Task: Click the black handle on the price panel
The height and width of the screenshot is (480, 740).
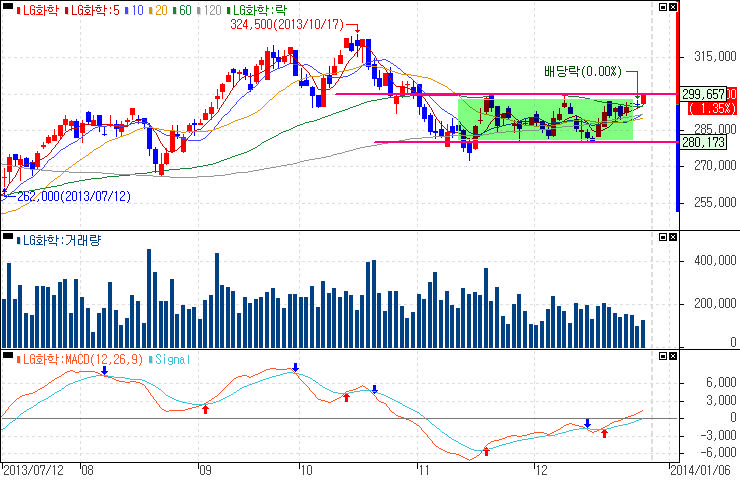Action: coord(6,8)
